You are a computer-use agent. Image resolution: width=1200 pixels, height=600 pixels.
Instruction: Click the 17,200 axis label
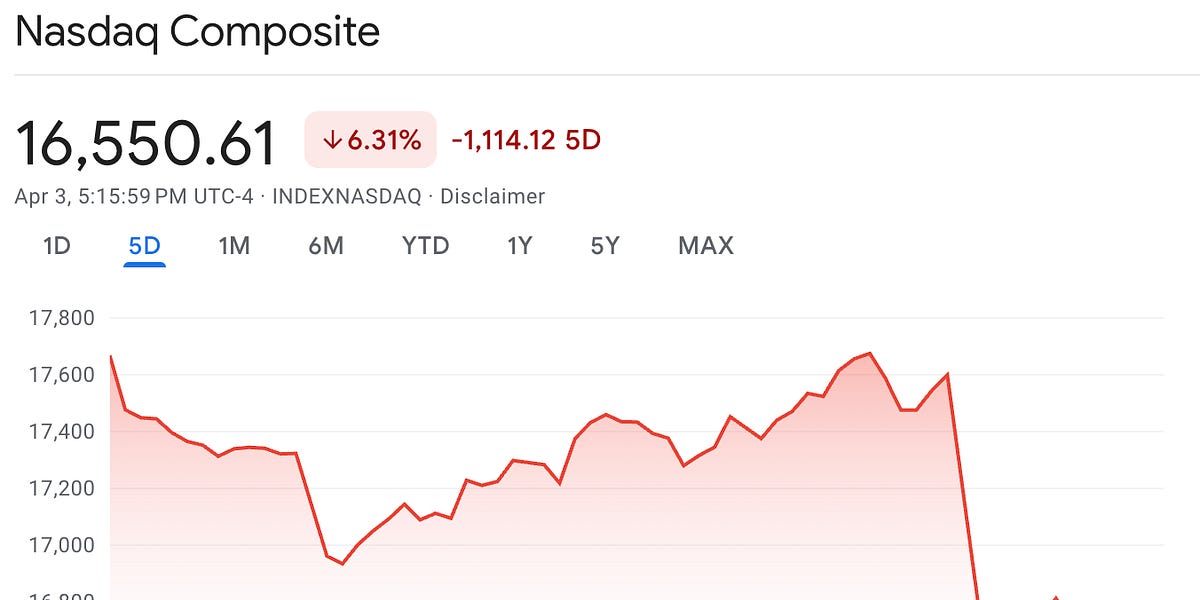tap(63, 488)
